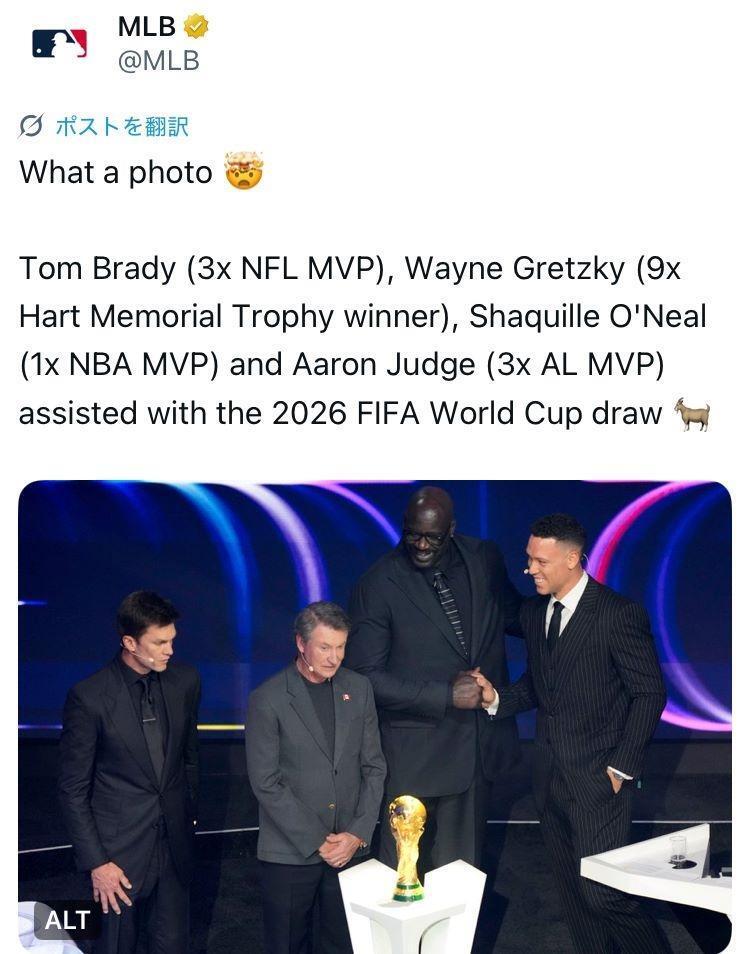This screenshot has height=954, width=750.
Task: Click the exploding head emoji
Action: 243,172
